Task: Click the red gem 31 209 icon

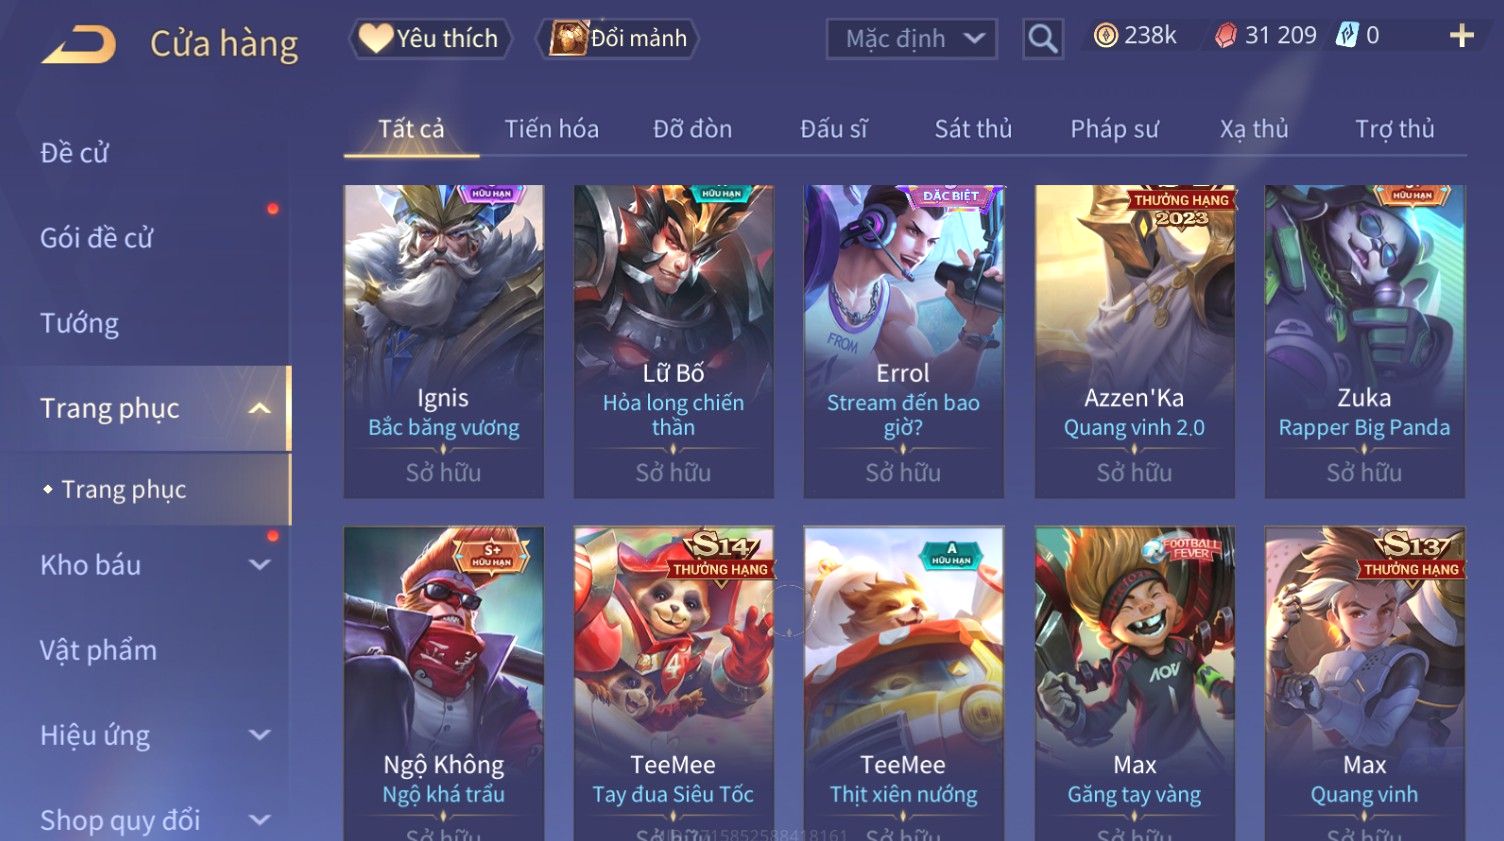Action: click(x=1226, y=36)
